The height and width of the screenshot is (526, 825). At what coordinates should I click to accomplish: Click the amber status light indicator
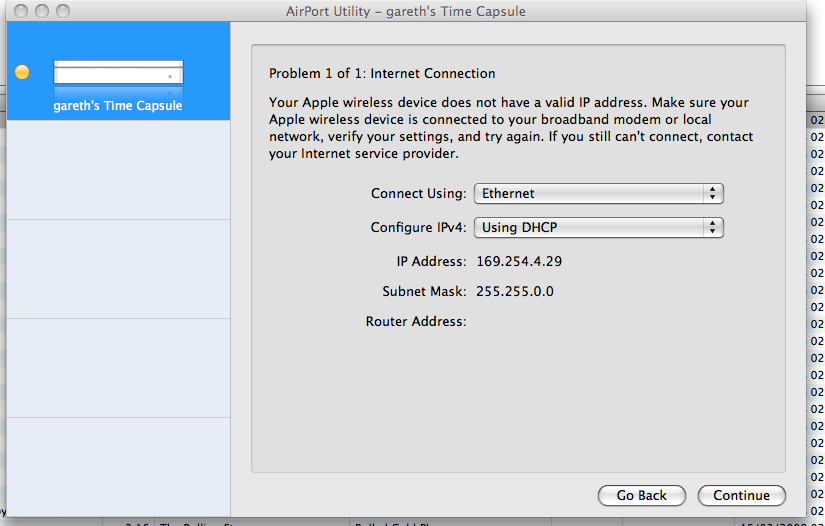click(x=22, y=72)
